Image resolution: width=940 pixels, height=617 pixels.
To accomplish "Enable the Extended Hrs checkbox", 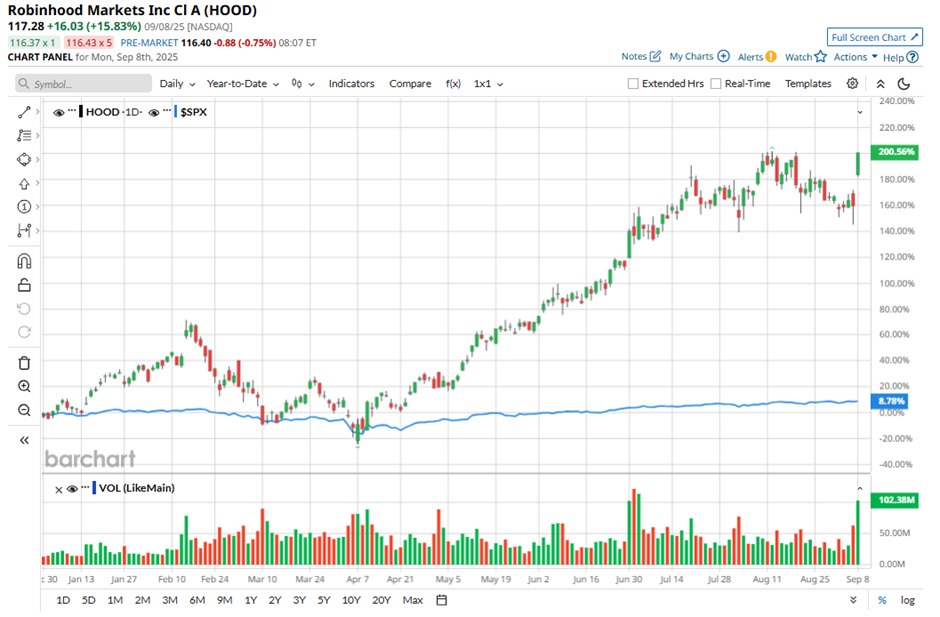I will pos(632,84).
